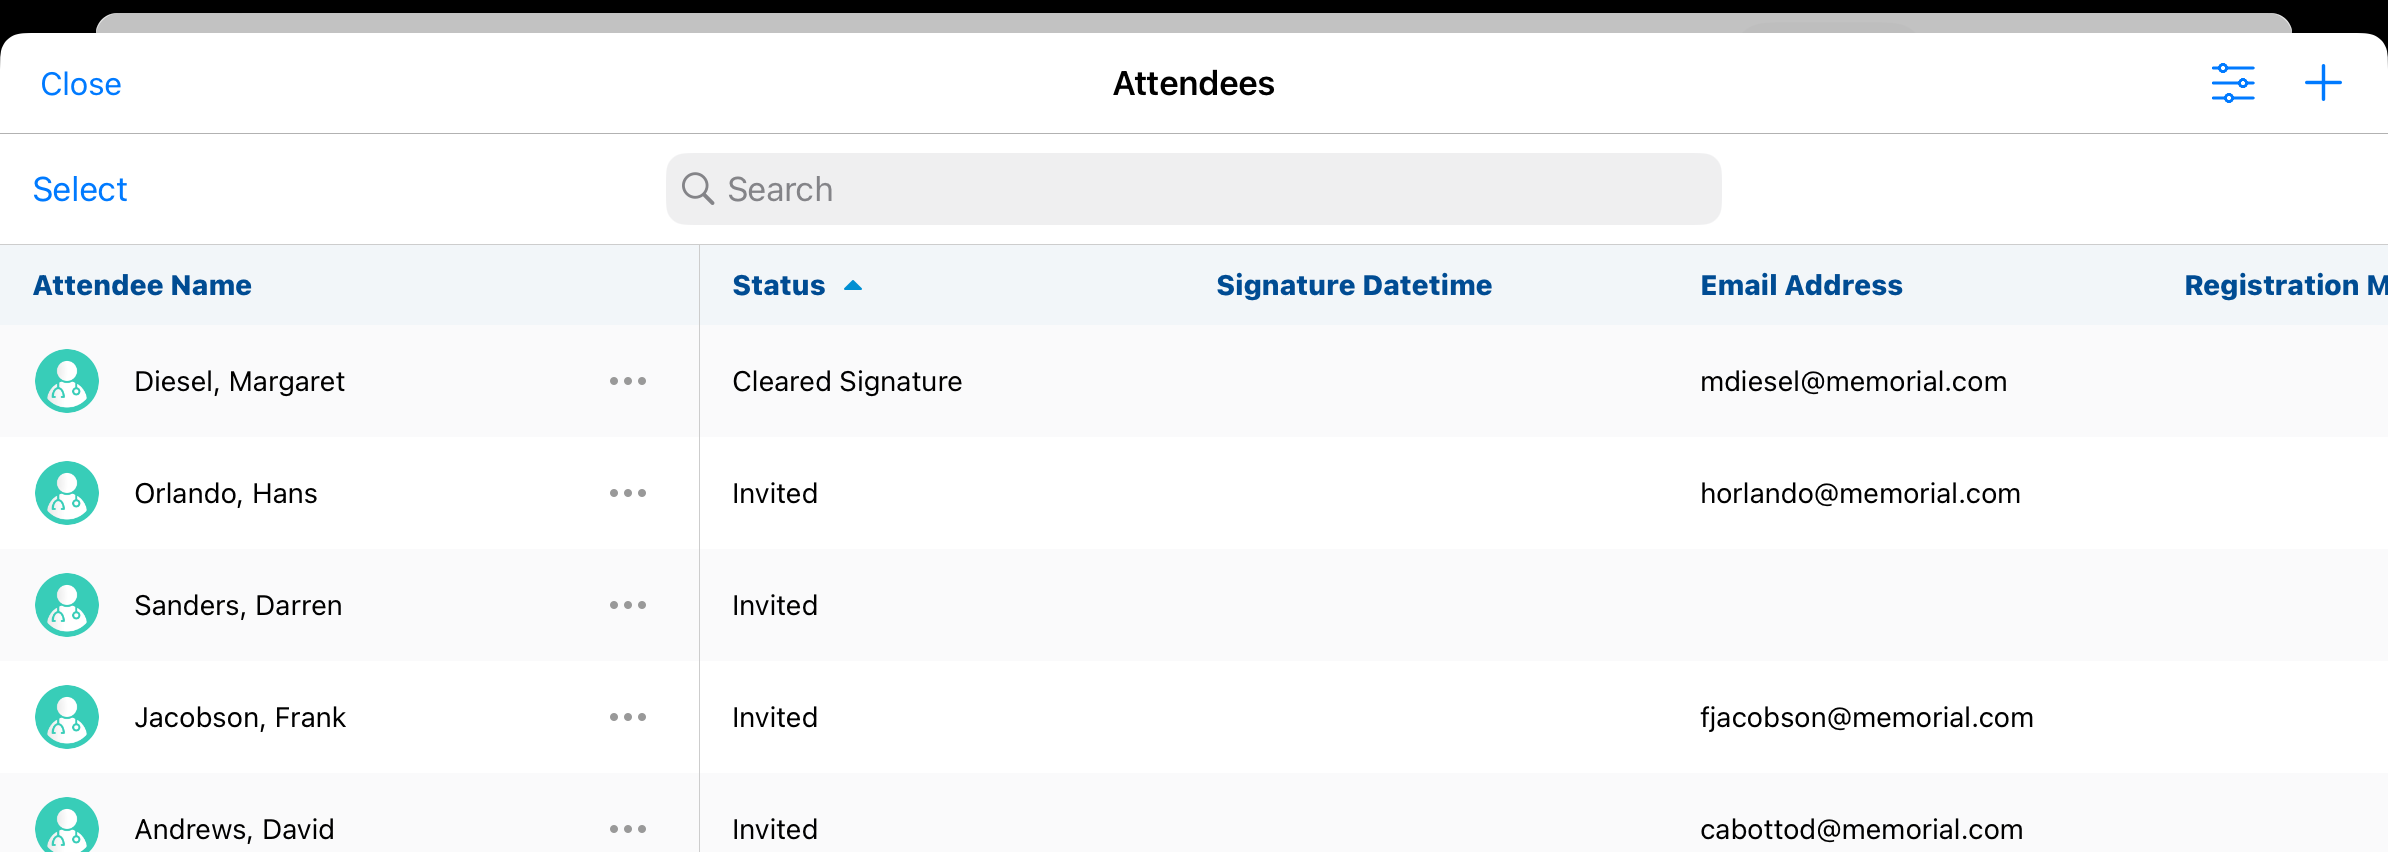
Task: Open more options for Sanders, Darren
Action: coord(628,605)
